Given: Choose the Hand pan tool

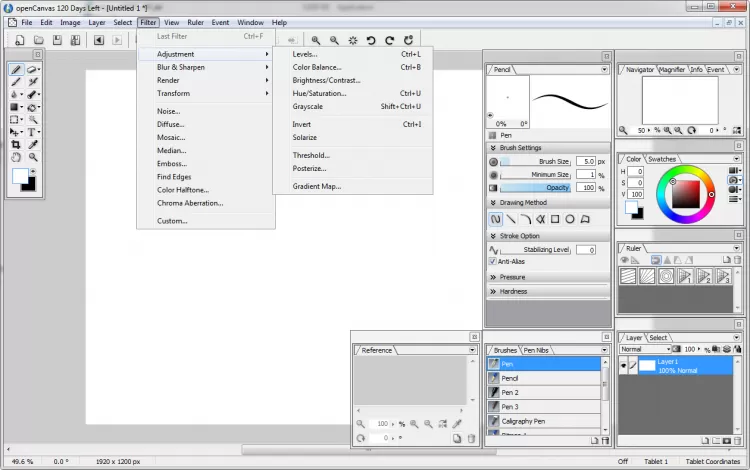Looking at the screenshot, I should click(16, 157).
